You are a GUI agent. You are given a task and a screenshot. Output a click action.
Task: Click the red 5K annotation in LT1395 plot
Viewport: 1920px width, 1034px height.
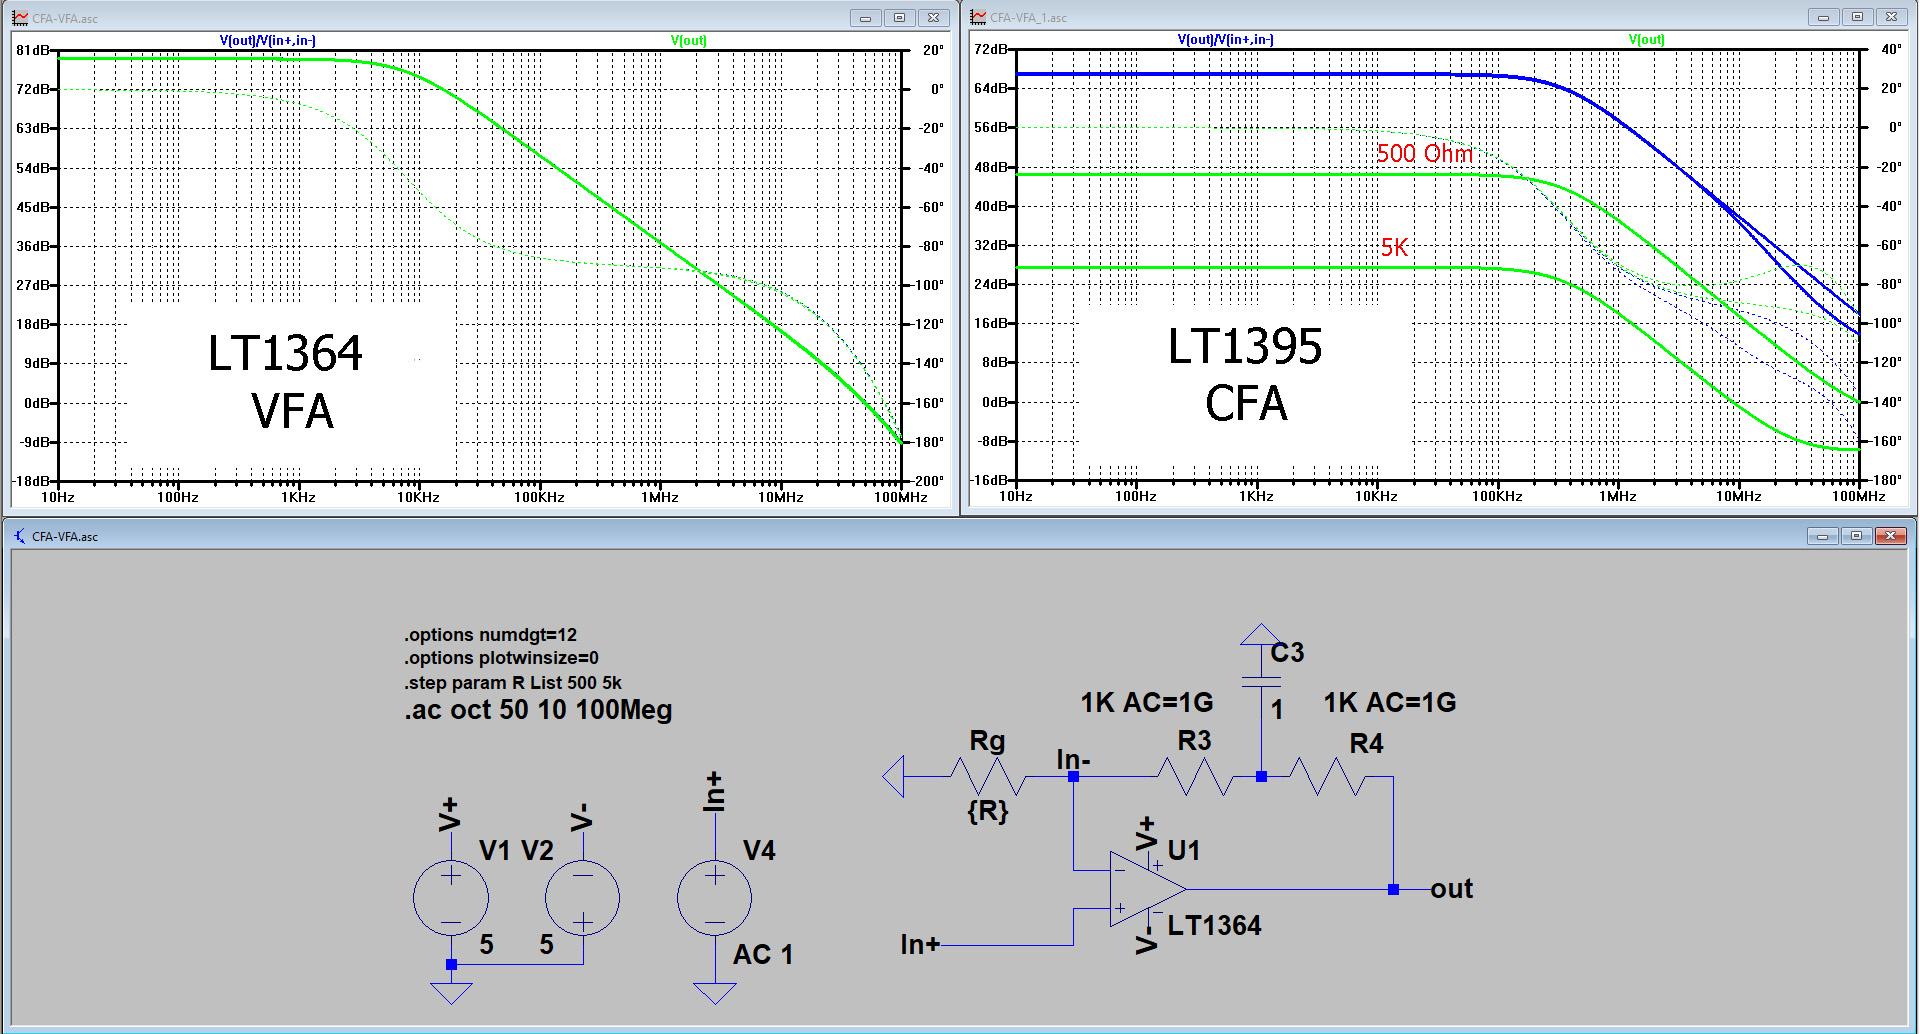1394,247
